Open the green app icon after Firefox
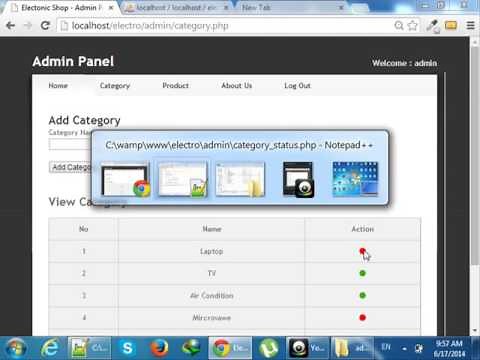 191,348
